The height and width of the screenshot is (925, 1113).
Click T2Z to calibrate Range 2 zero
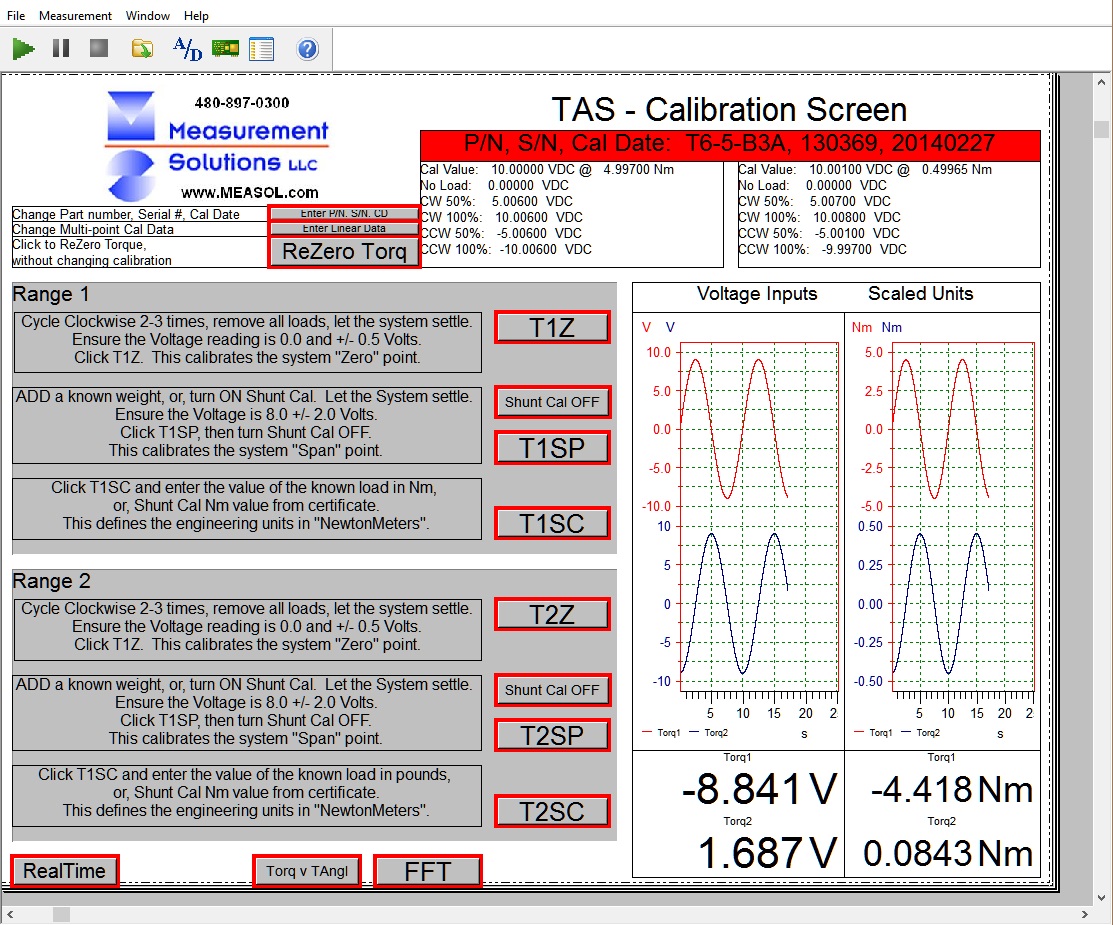pos(552,614)
